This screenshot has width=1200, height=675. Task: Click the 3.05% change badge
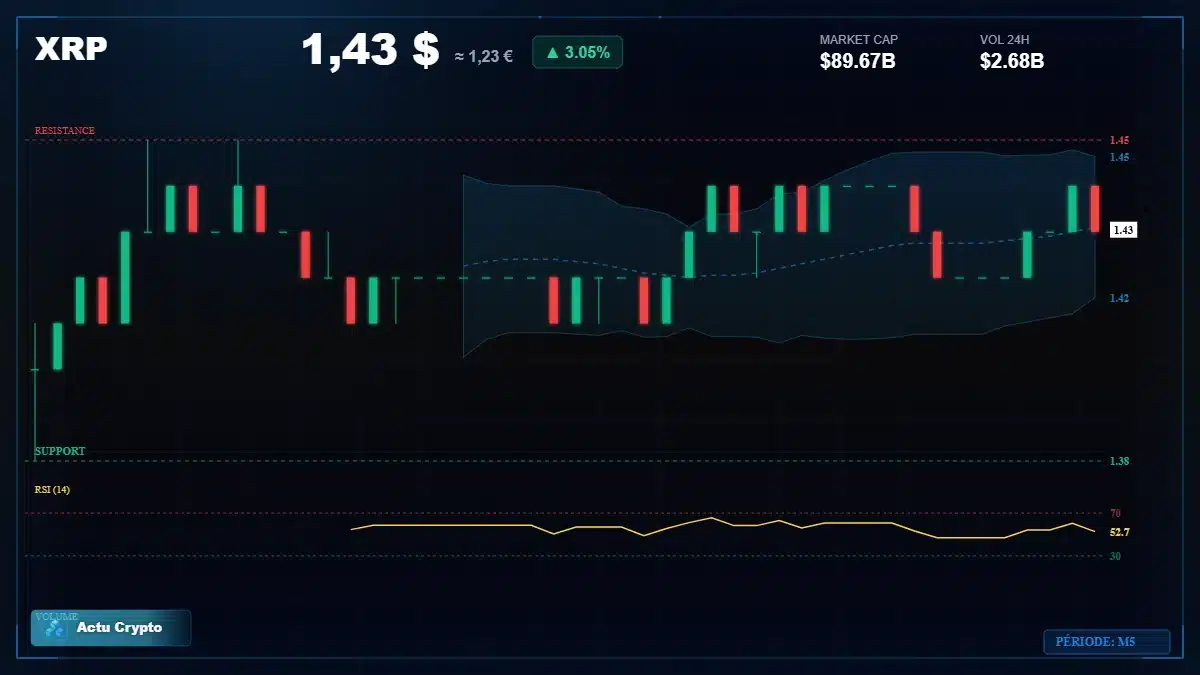pos(578,52)
